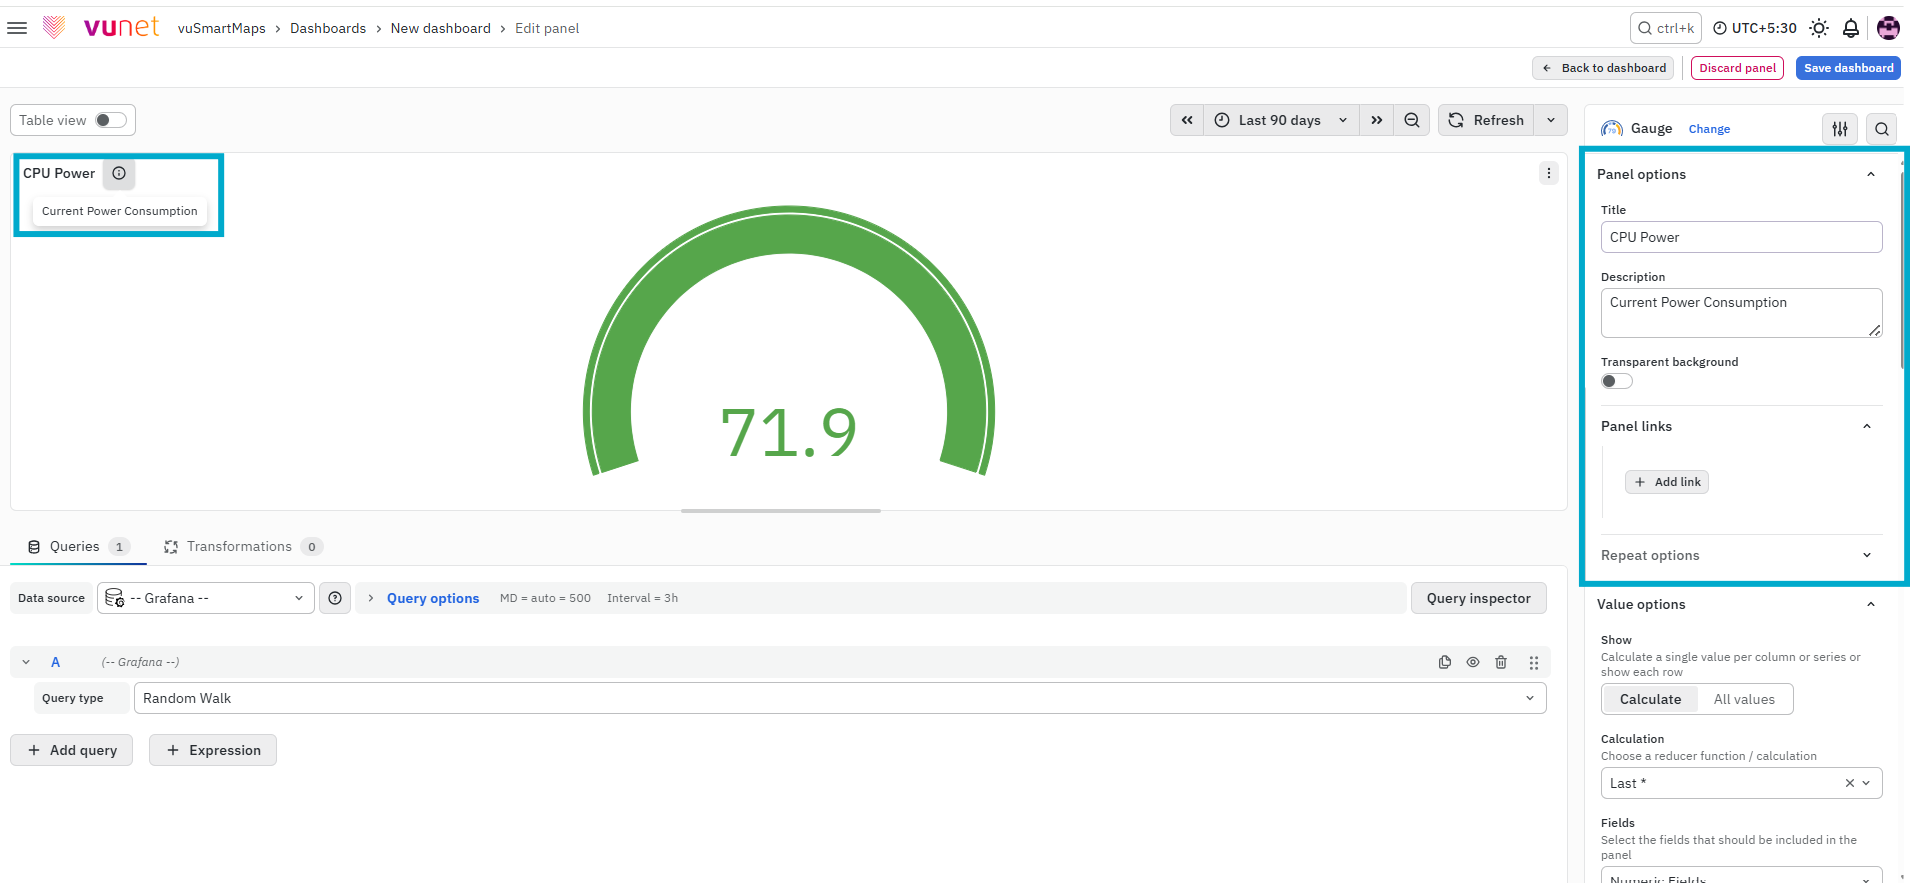Click the panel resize handle bar

(x=781, y=511)
